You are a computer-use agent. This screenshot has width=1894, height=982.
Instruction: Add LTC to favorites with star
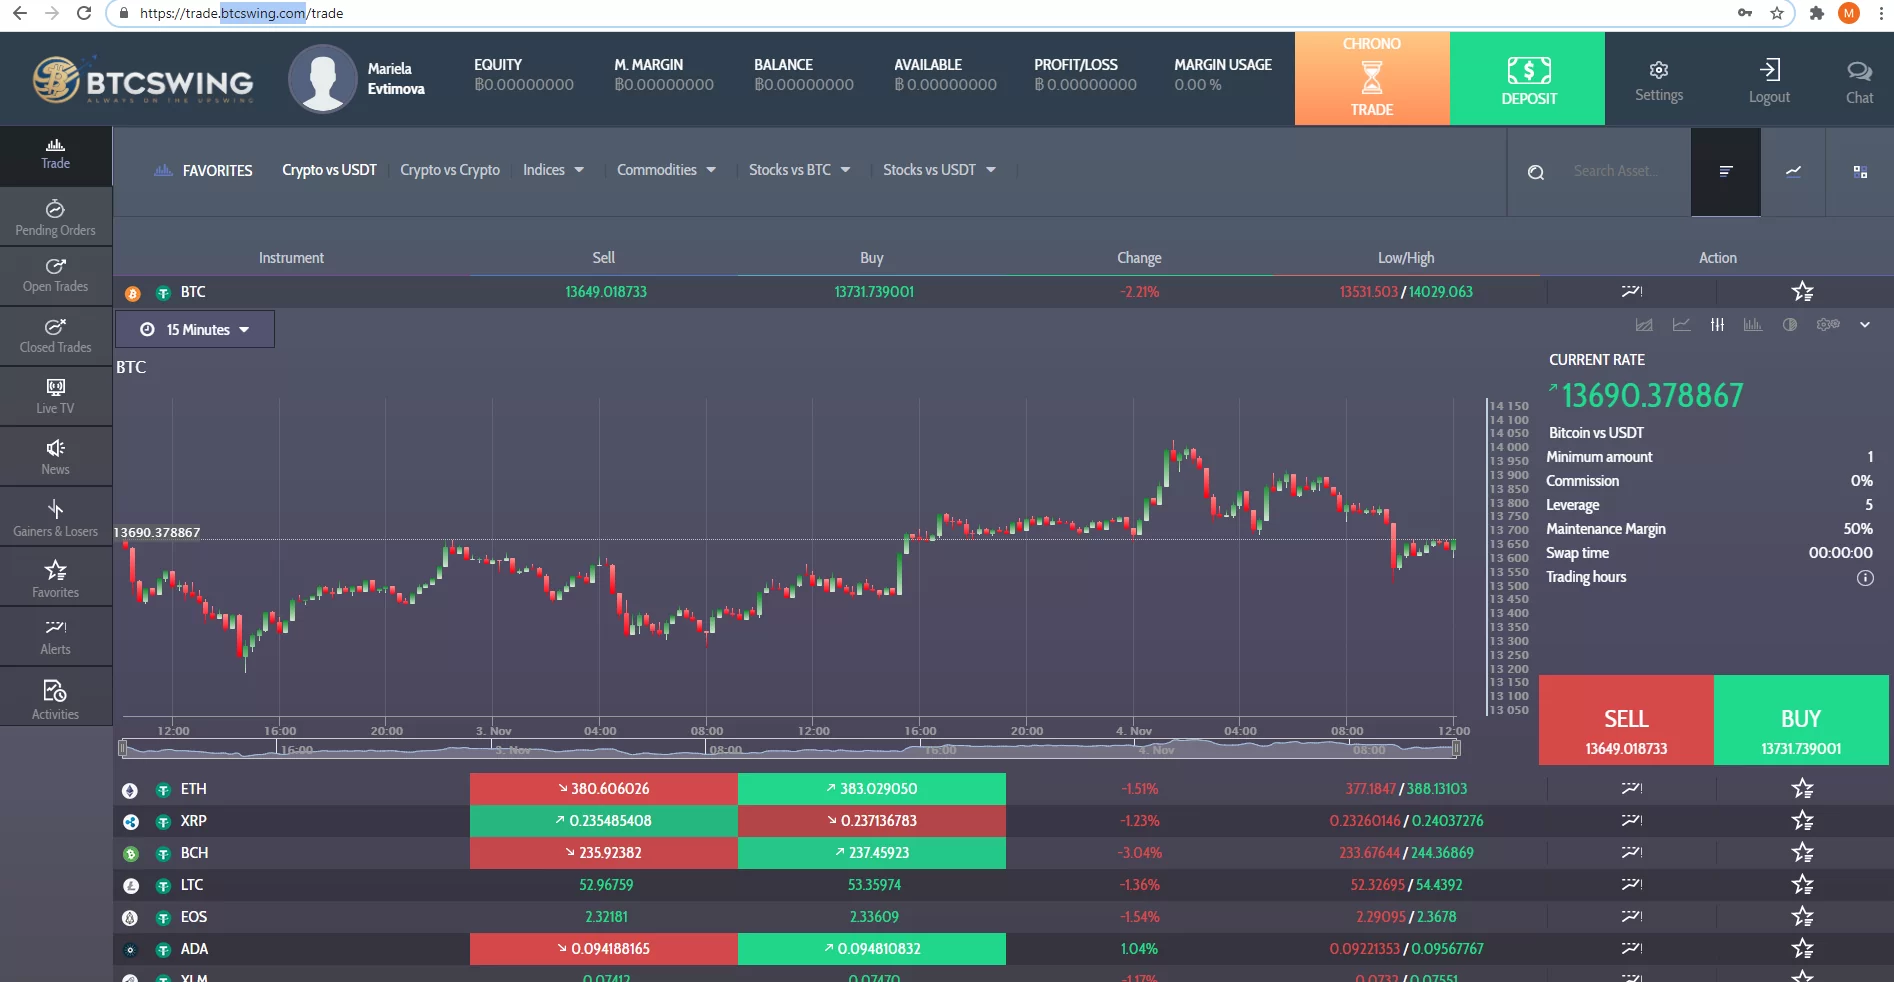click(1802, 884)
